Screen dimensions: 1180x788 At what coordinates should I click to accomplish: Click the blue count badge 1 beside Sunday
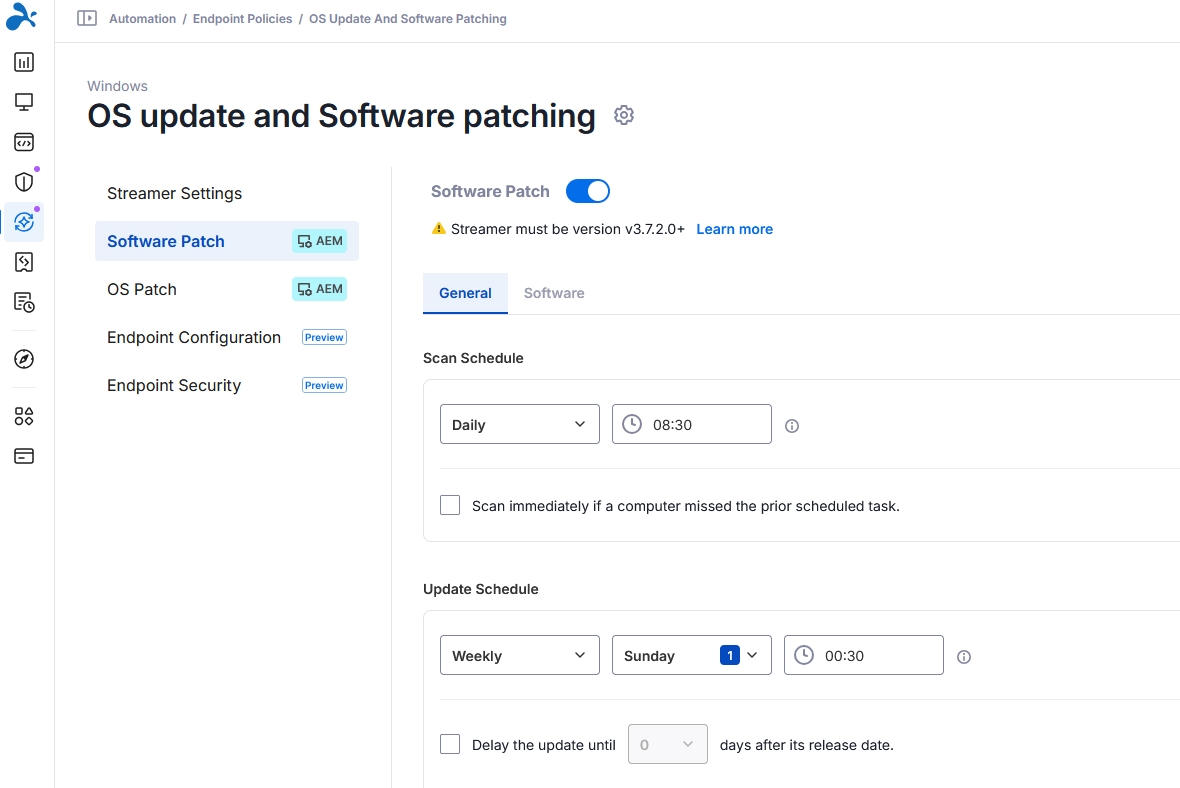click(730, 656)
